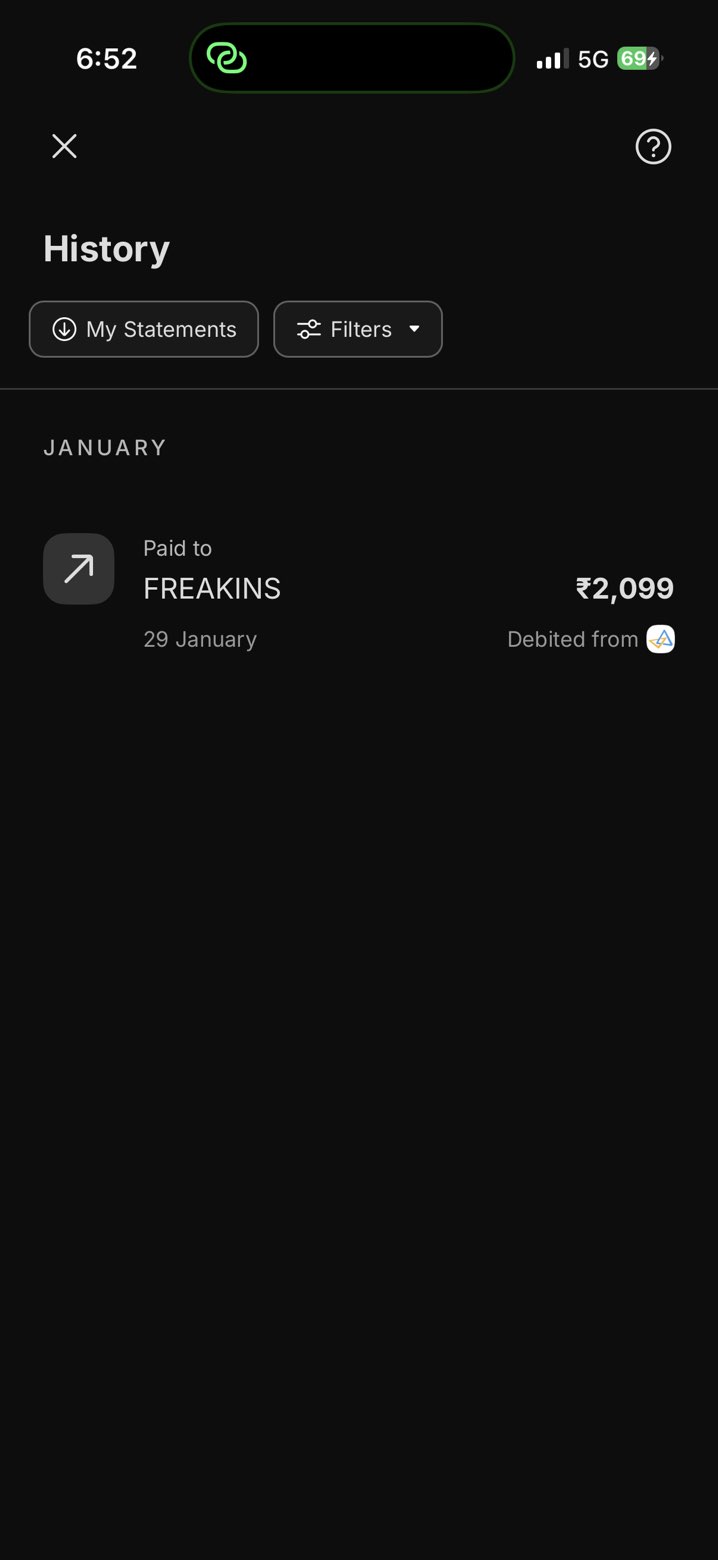The image size is (718, 1560).
Task: Tap the 29 January date label
Action: point(200,639)
